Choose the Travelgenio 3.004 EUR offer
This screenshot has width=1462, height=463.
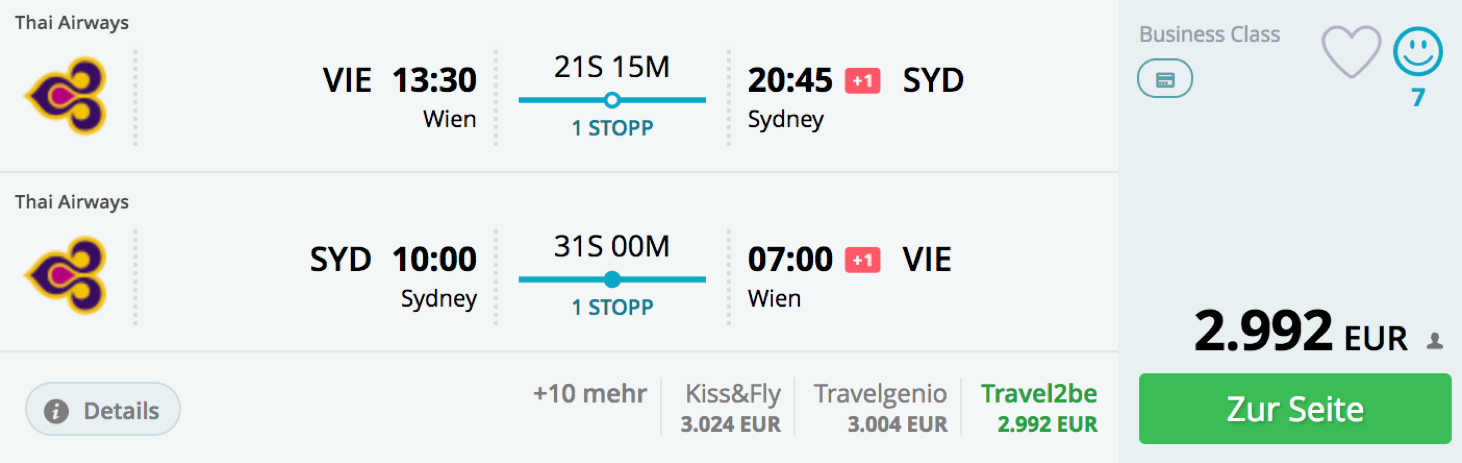tap(880, 408)
